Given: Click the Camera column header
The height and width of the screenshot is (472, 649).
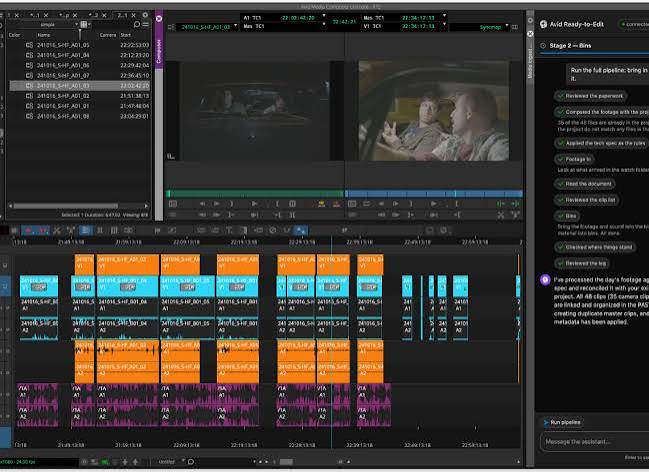Looking at the screenshot, I should (108, 35).
